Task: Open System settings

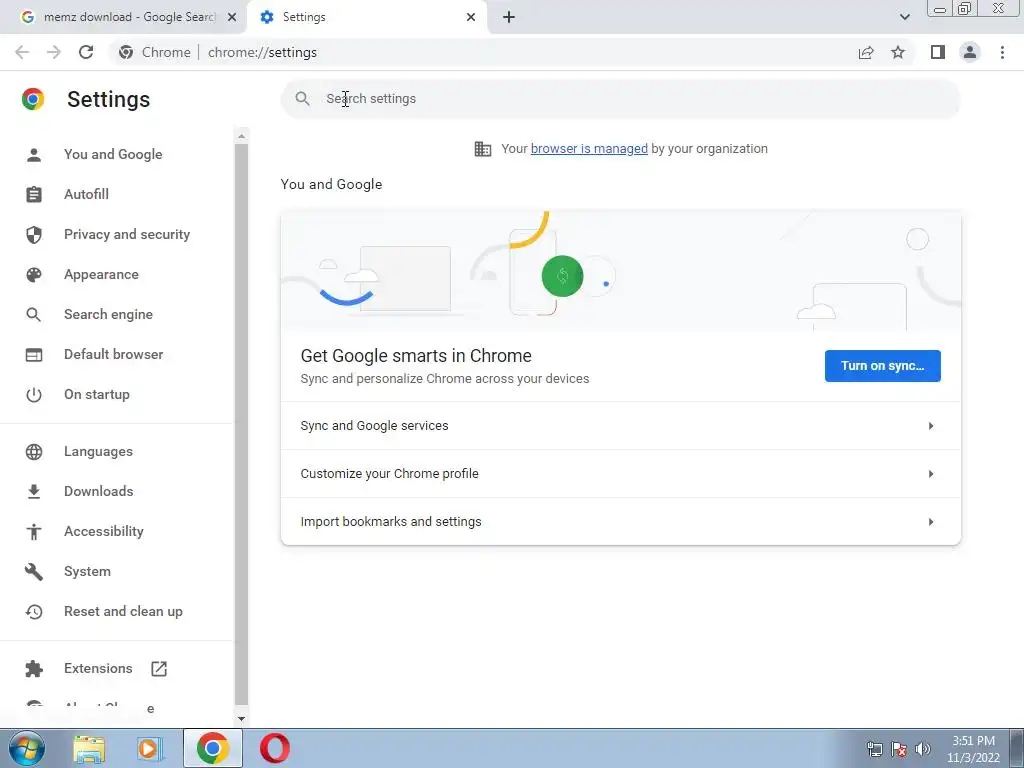Action: tap(87, 571)
